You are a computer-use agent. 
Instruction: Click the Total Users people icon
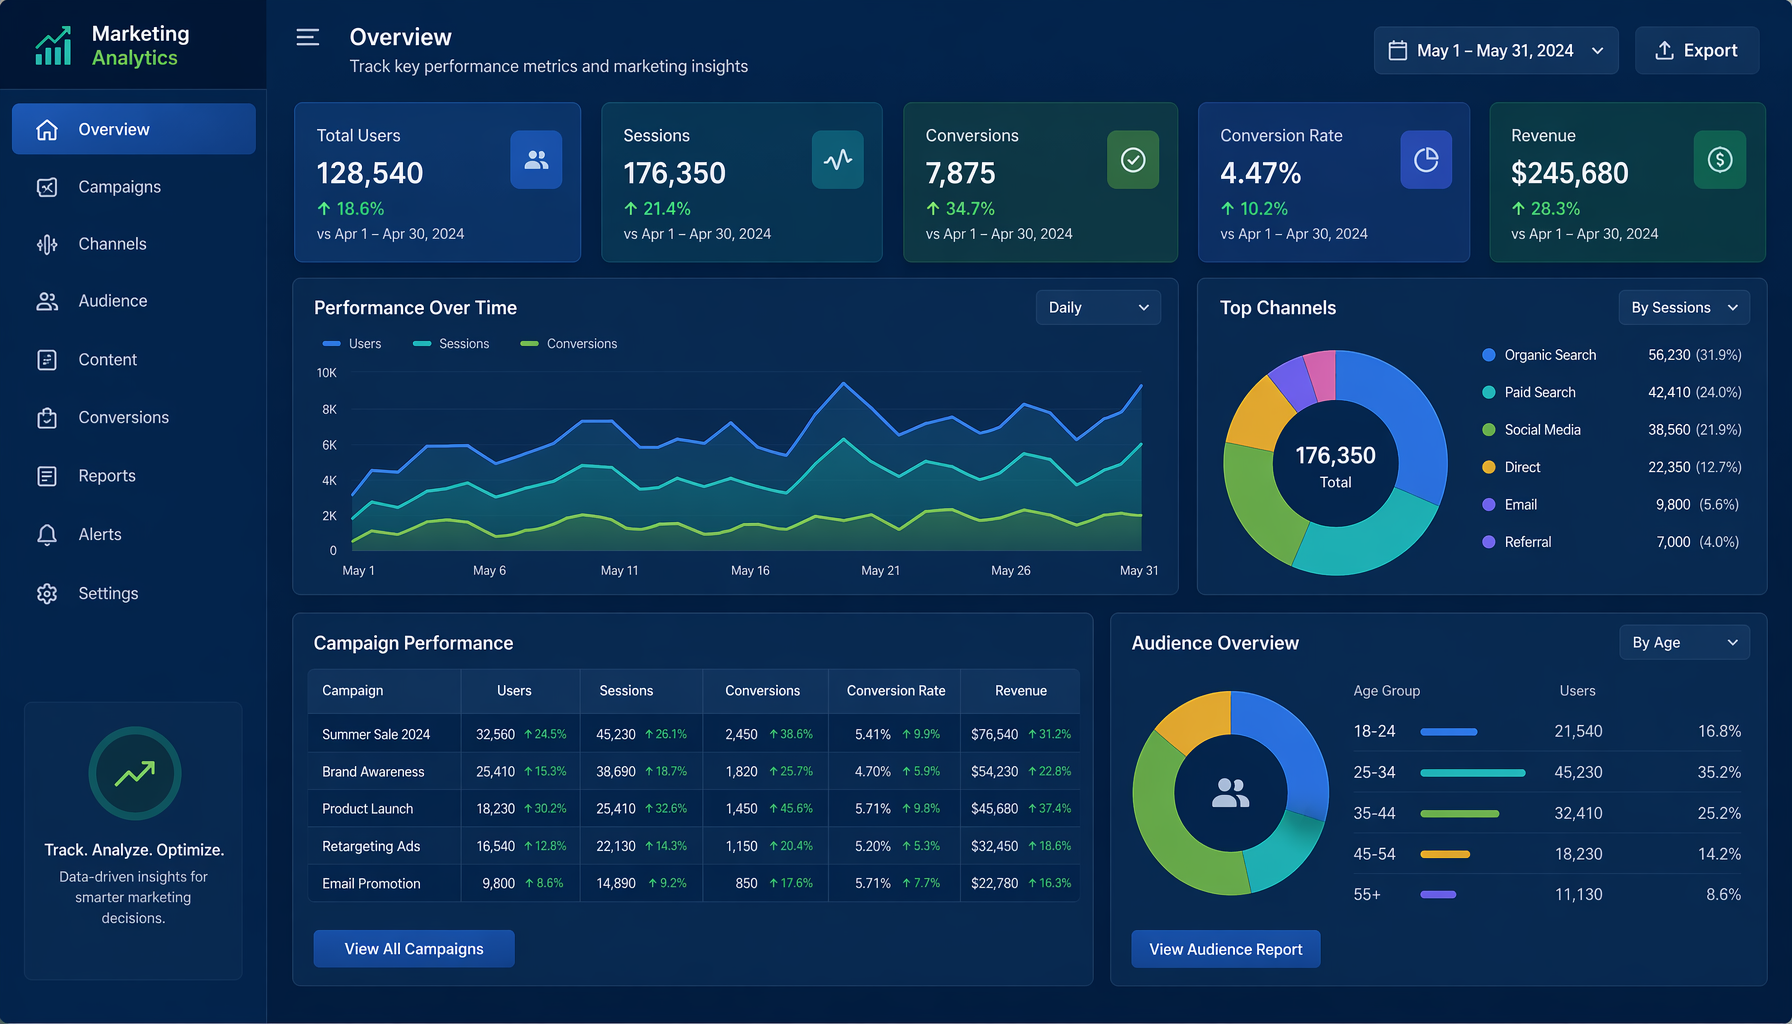536,160
